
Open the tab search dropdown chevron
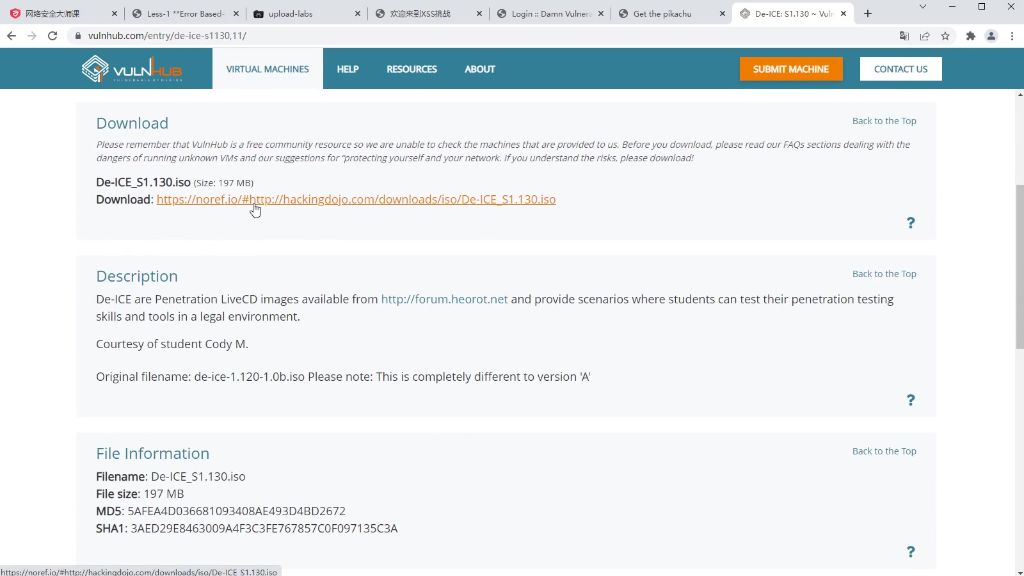pyautogui.click(x=922, y=7)
